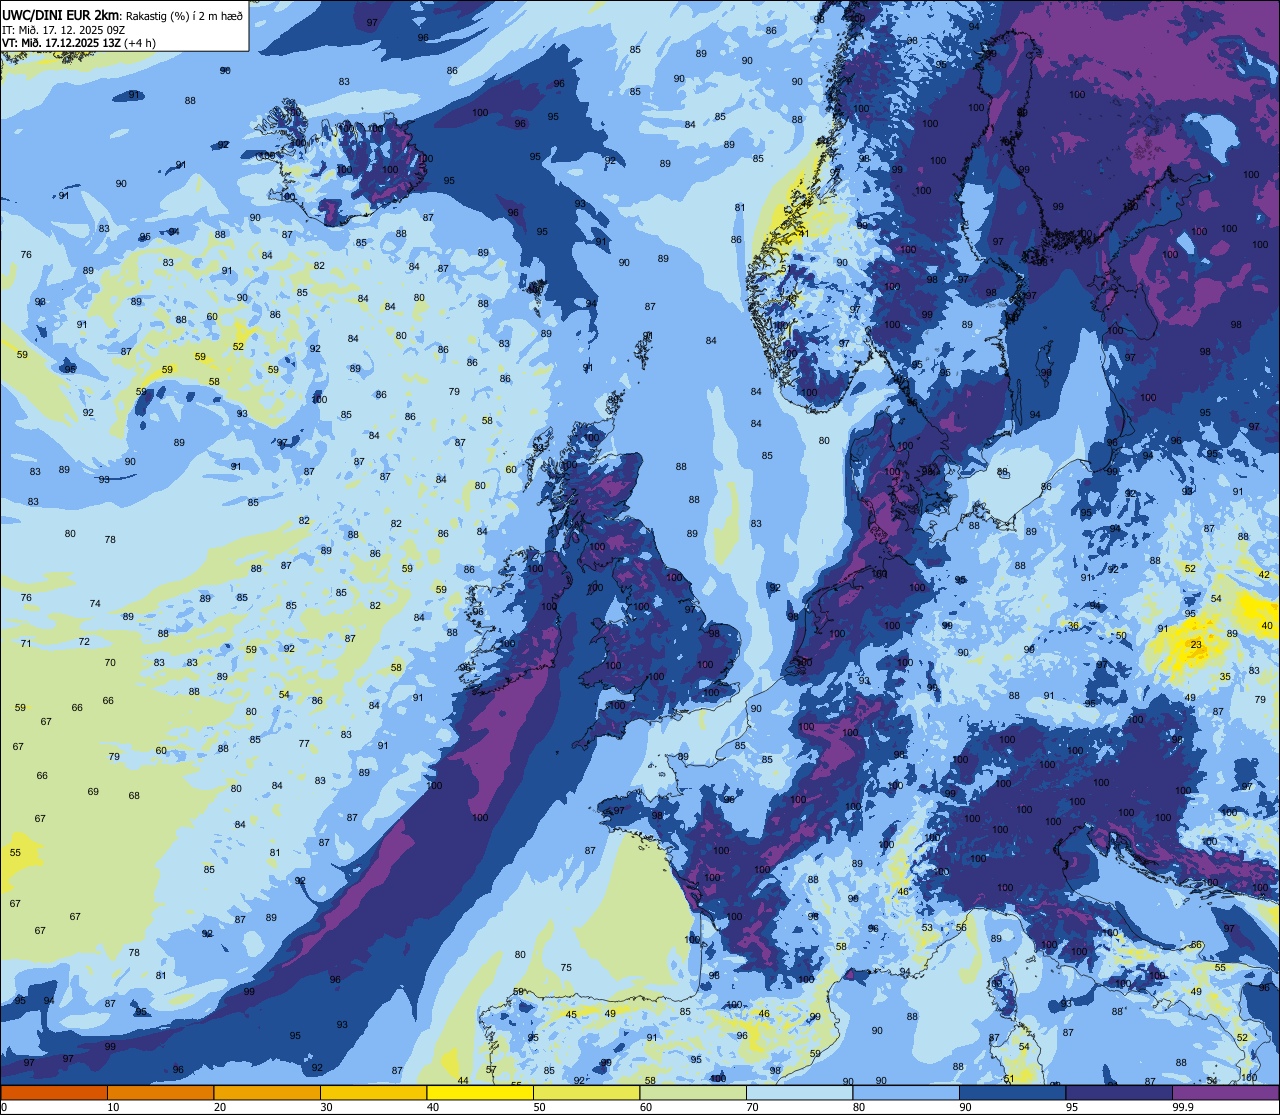Choose the 60–70 light green legend segment
This screenshot has height=1115, width=1280.
693,1092
